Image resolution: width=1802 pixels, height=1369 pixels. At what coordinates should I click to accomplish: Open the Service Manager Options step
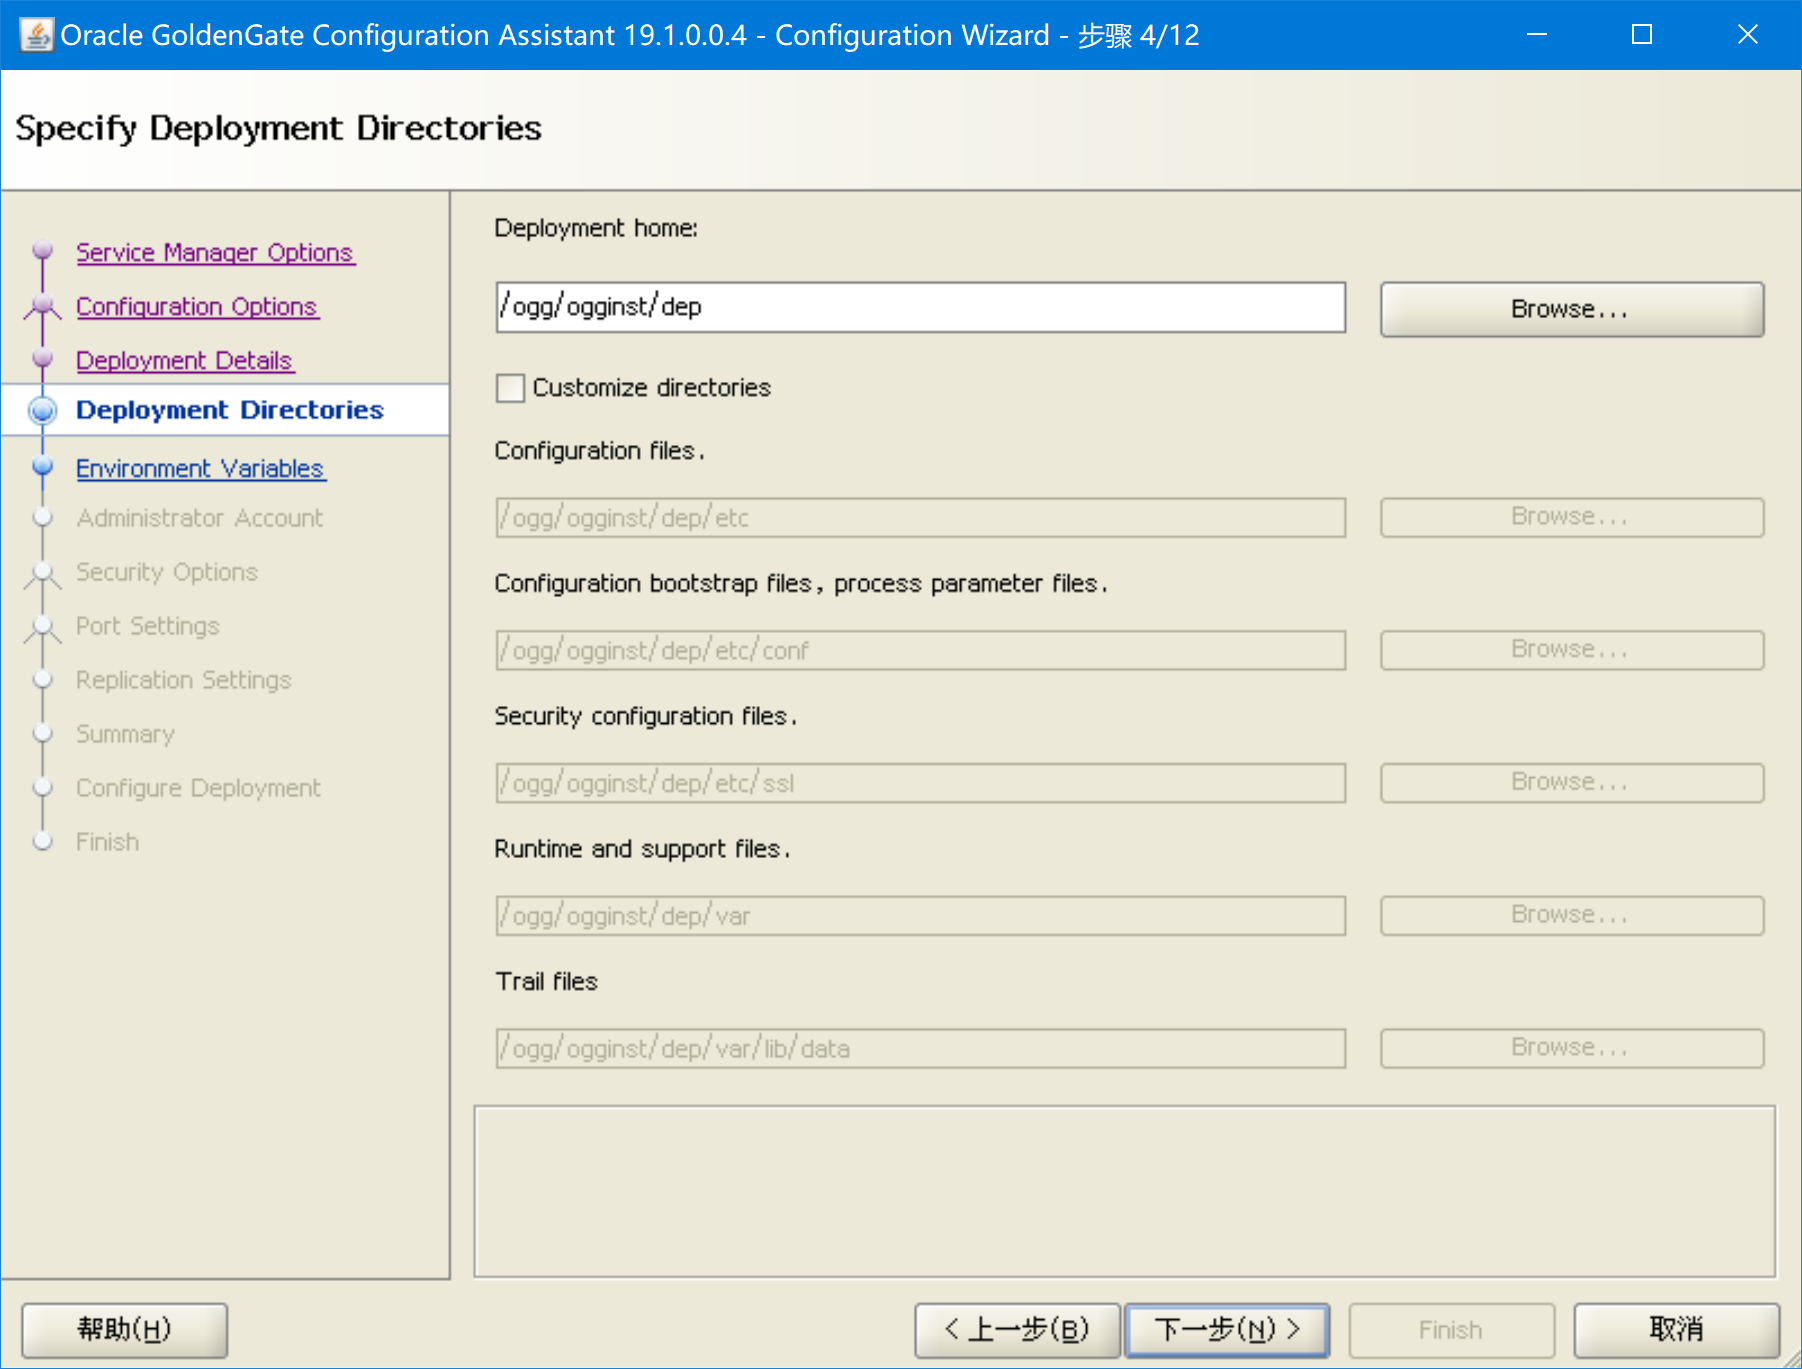tap(215, 252)
